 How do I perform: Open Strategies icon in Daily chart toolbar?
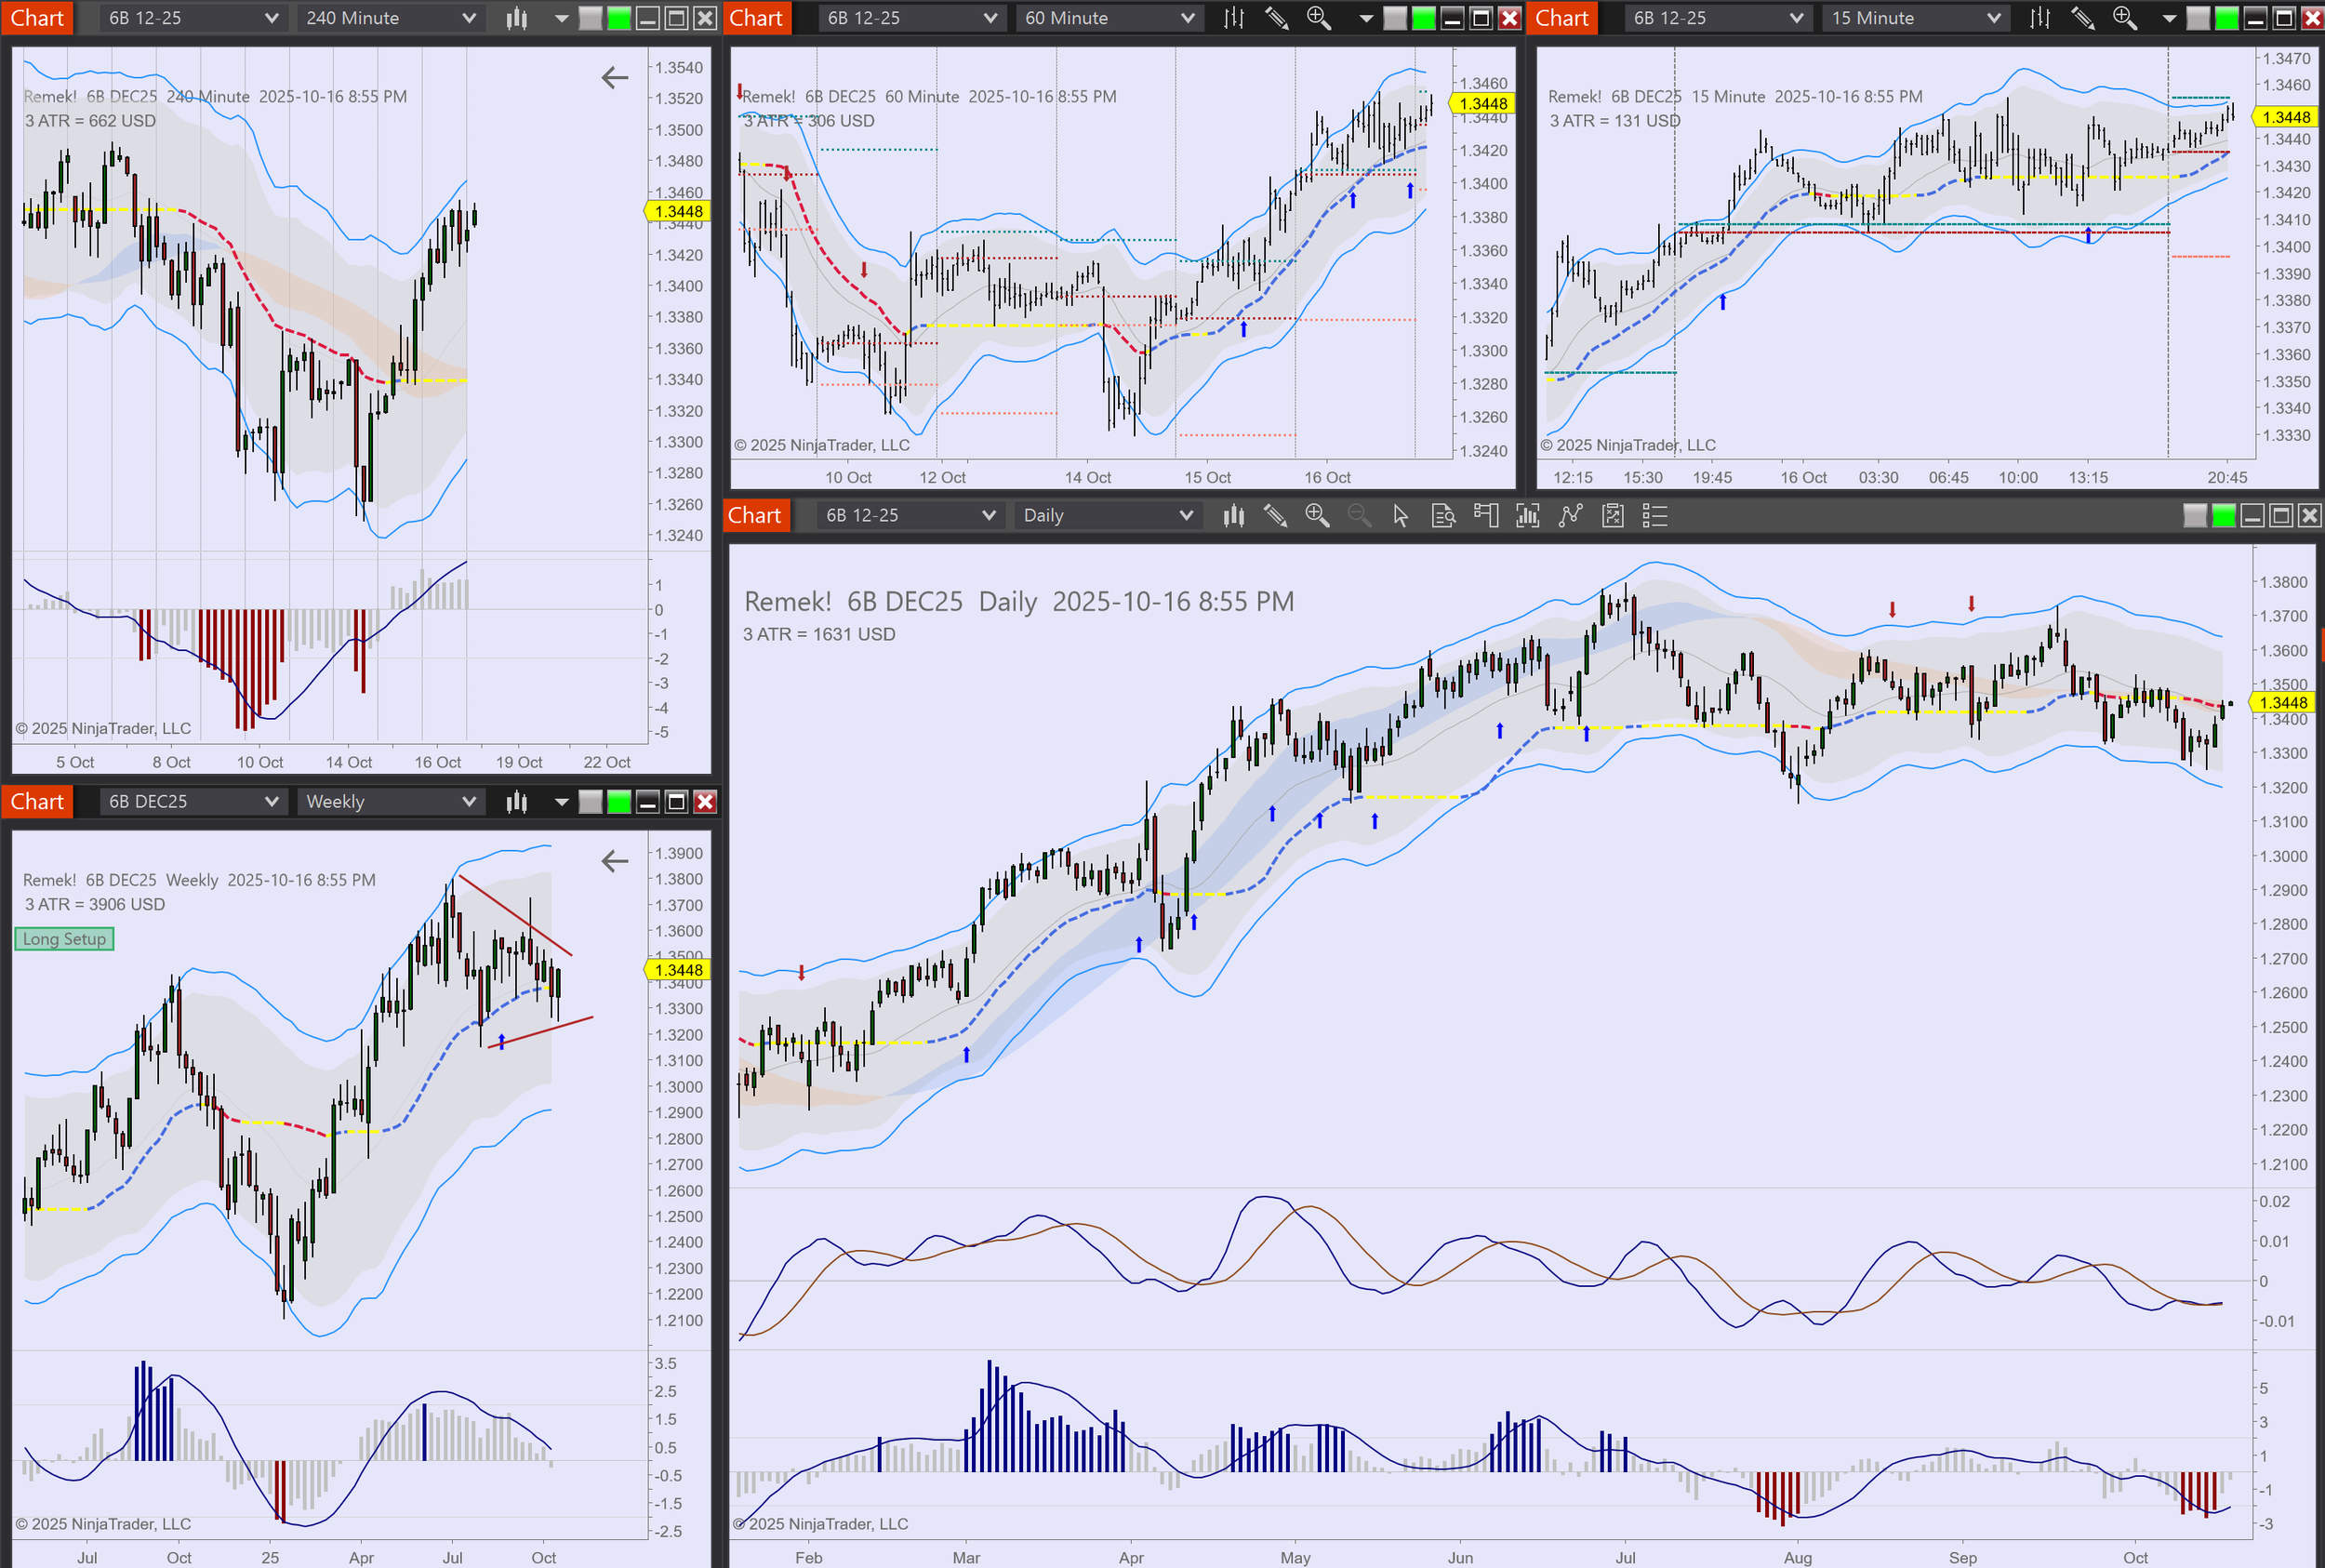[1612, 516]
